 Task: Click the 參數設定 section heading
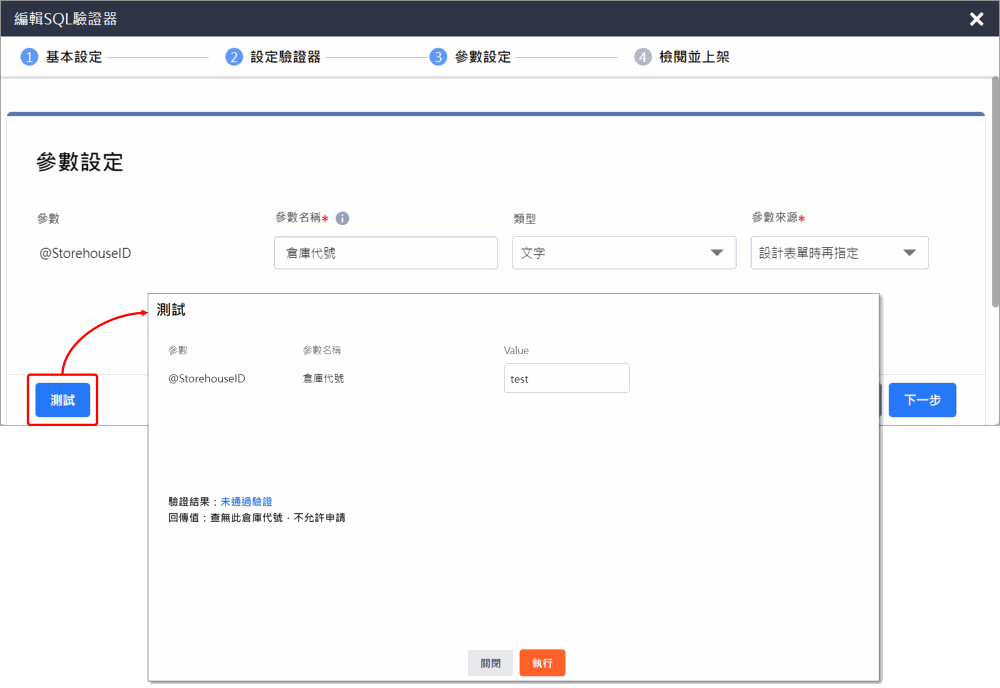click(x=80, y=163)
